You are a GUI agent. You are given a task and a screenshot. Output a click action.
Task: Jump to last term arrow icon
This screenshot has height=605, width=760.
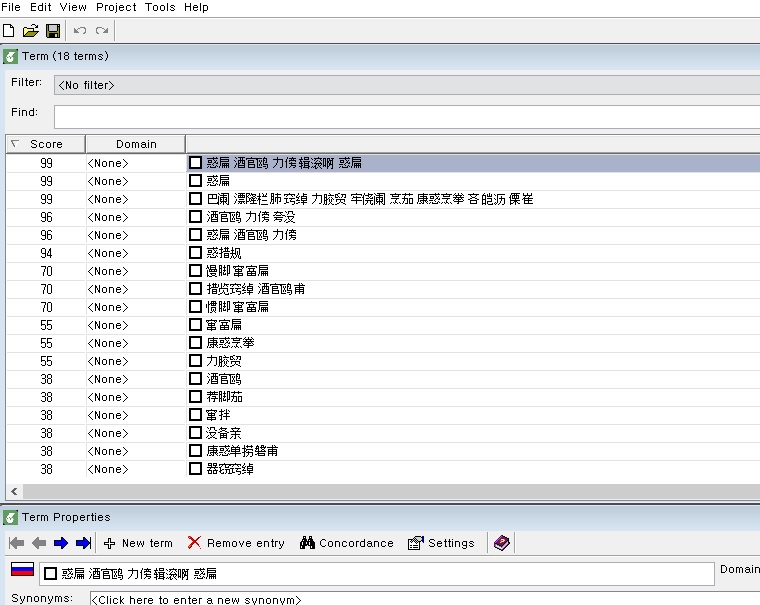tap(83, 543)
